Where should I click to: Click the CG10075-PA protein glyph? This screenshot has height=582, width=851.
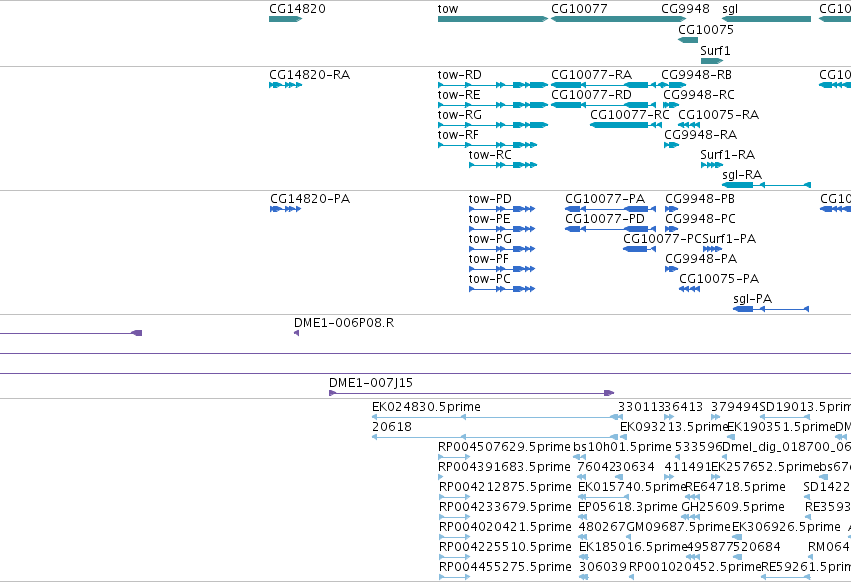click(689, 289)
